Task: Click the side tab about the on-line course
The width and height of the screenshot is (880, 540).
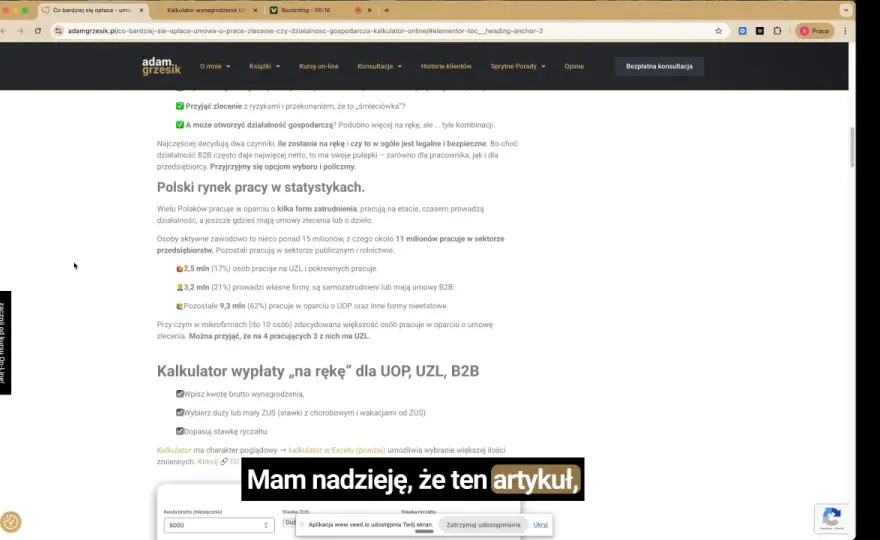Action: [5, 342]
